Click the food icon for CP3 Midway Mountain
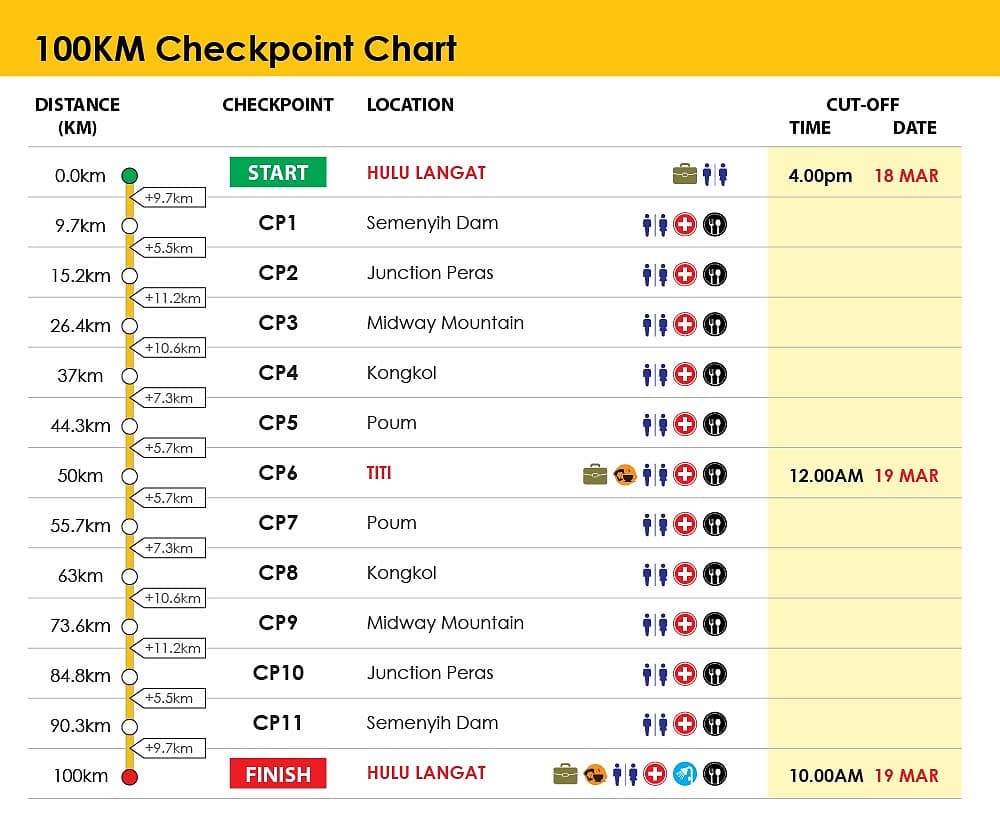The height and width of the screenshot is (819, 1000). [715, 325]
